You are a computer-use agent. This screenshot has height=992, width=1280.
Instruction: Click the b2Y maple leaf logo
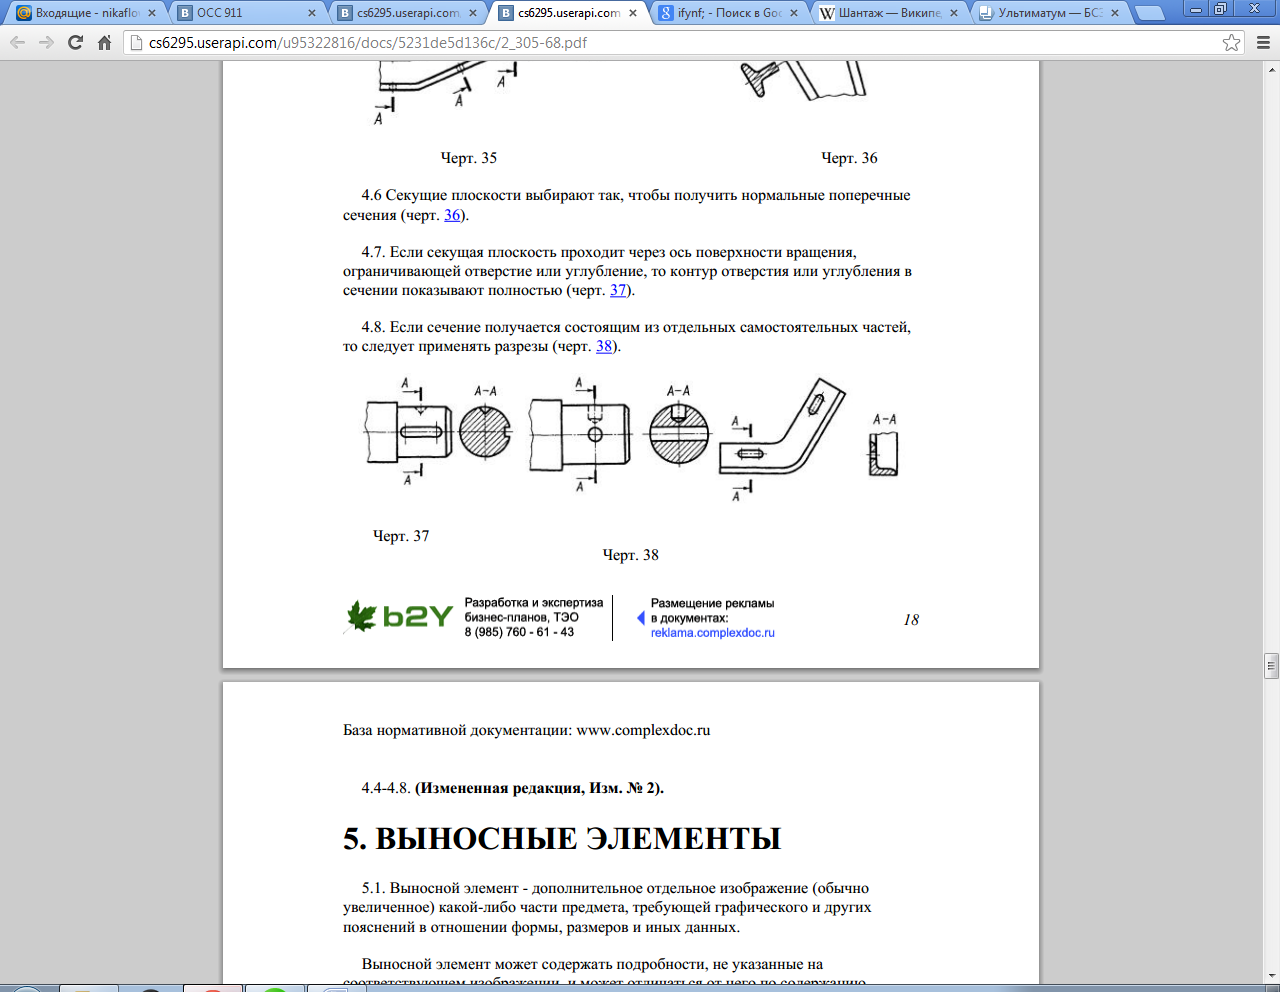click(360, 616)
